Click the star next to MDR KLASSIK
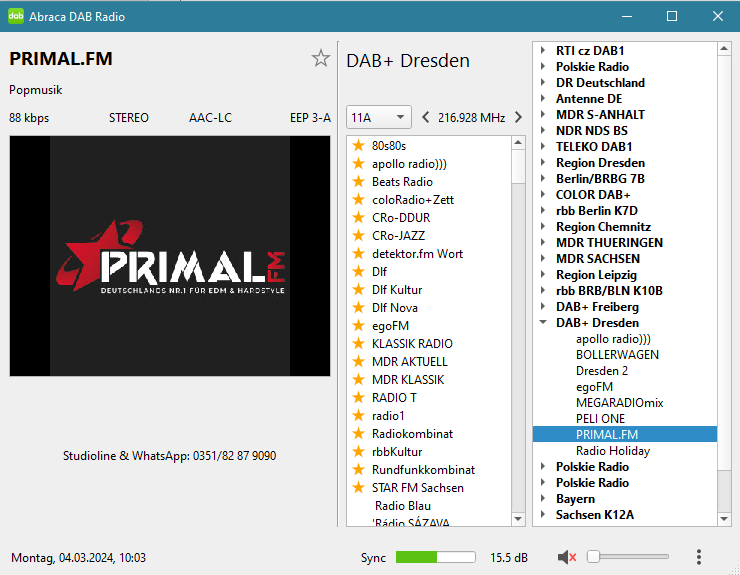The width and height of the screenshot is (740, 575). coord(358,380)
